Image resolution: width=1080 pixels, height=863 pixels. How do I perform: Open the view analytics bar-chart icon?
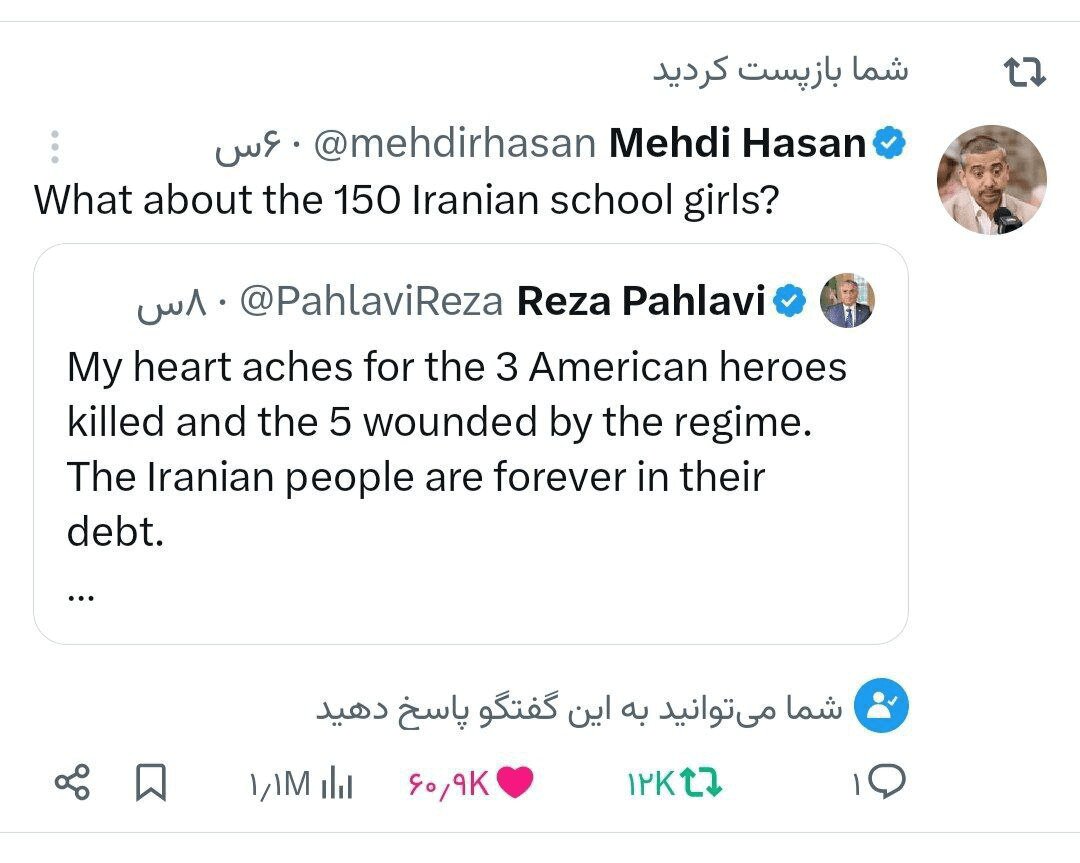click(337, 784)
